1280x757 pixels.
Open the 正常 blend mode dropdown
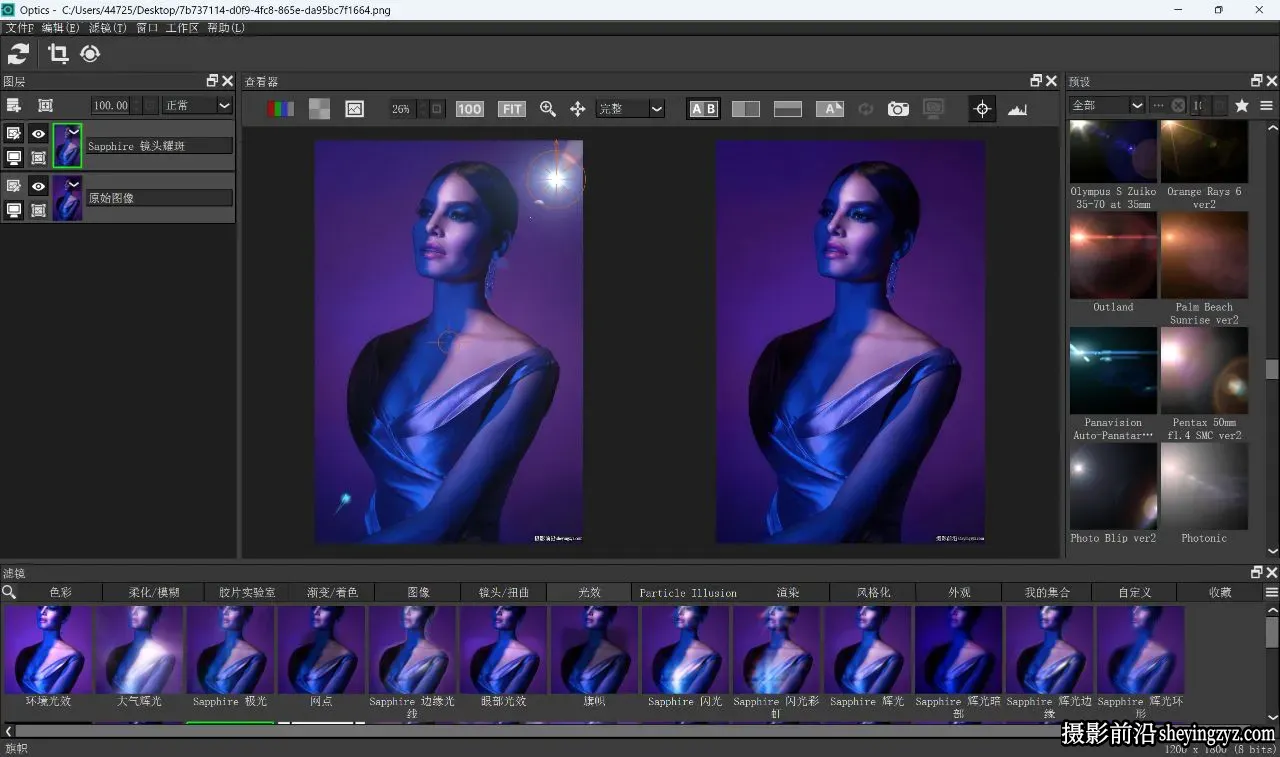(x=197, y=105)
